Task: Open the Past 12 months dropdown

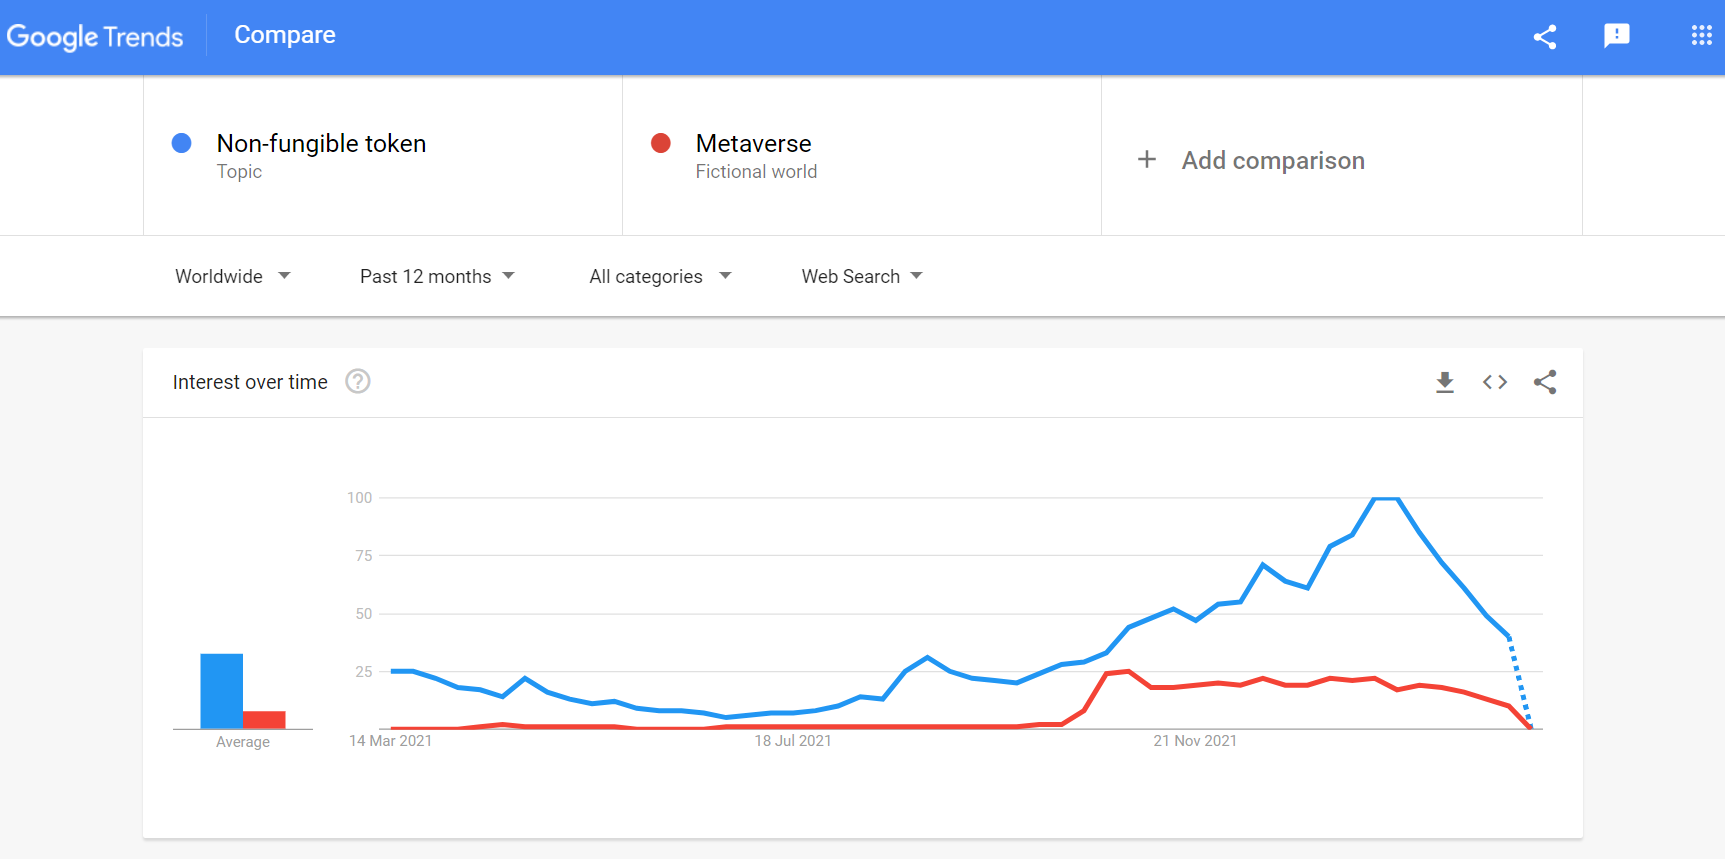Action: 437,276
